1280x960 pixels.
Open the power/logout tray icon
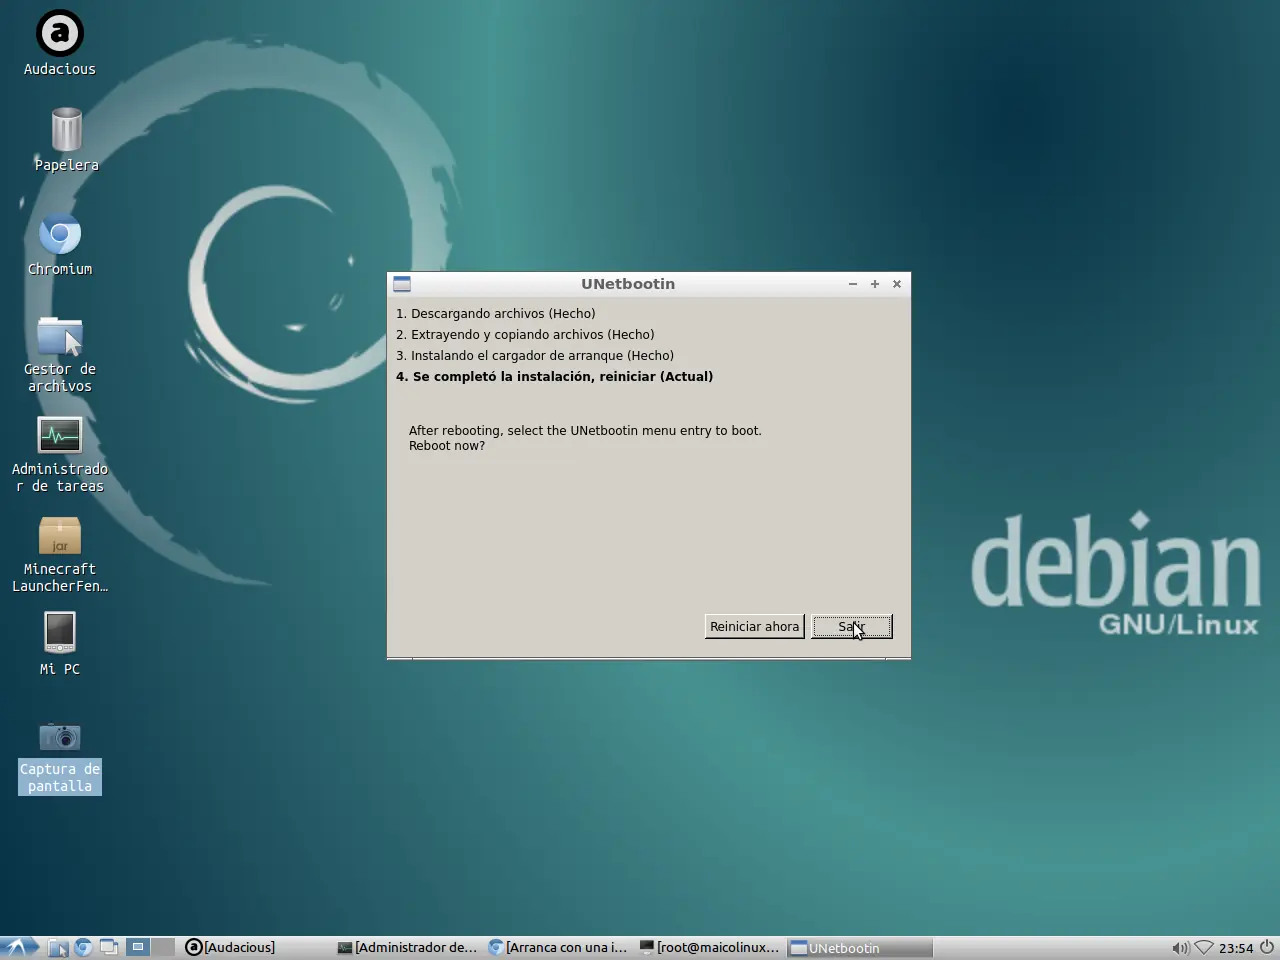1267,947
